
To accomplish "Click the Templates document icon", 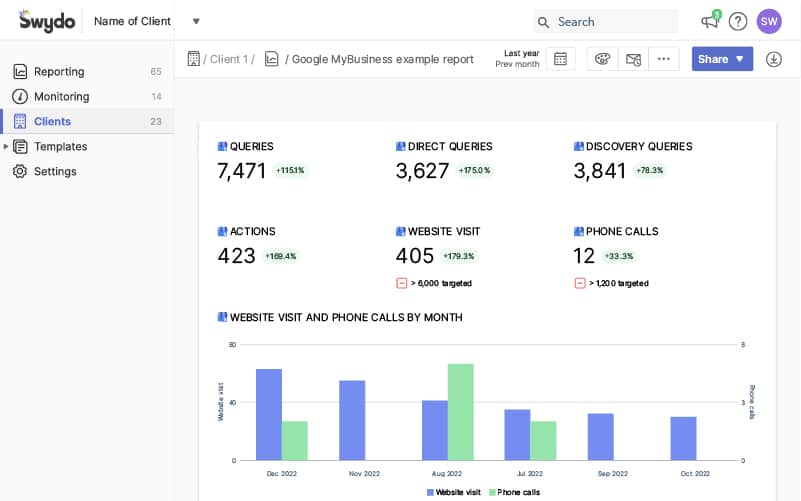I will pos(20,147).
